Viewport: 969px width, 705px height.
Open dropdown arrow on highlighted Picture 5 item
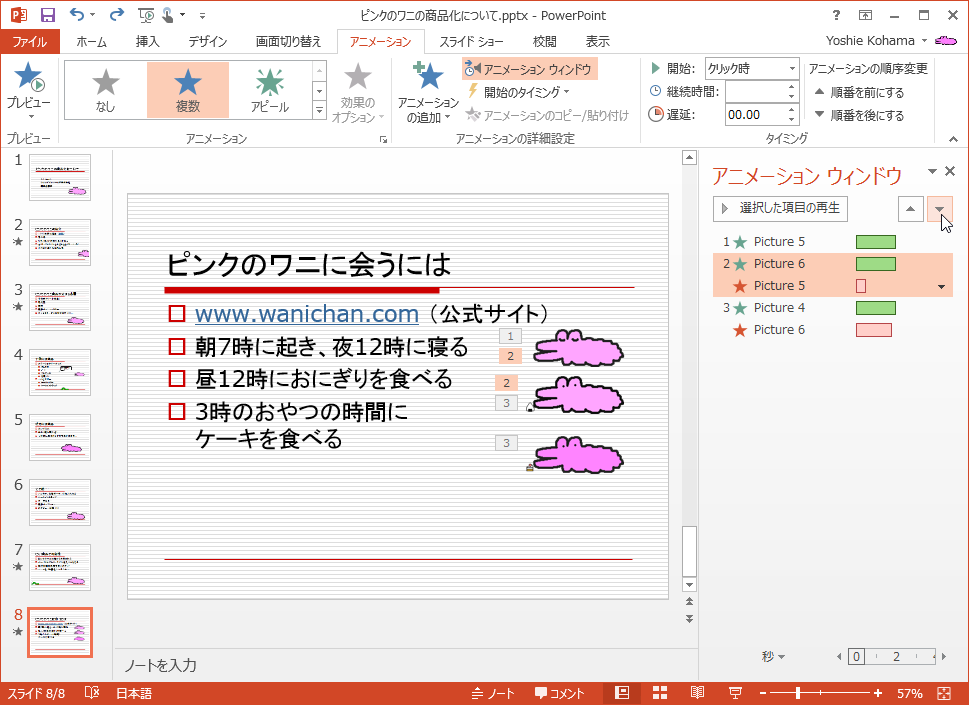pyautogui.click(x=941, y=286)
